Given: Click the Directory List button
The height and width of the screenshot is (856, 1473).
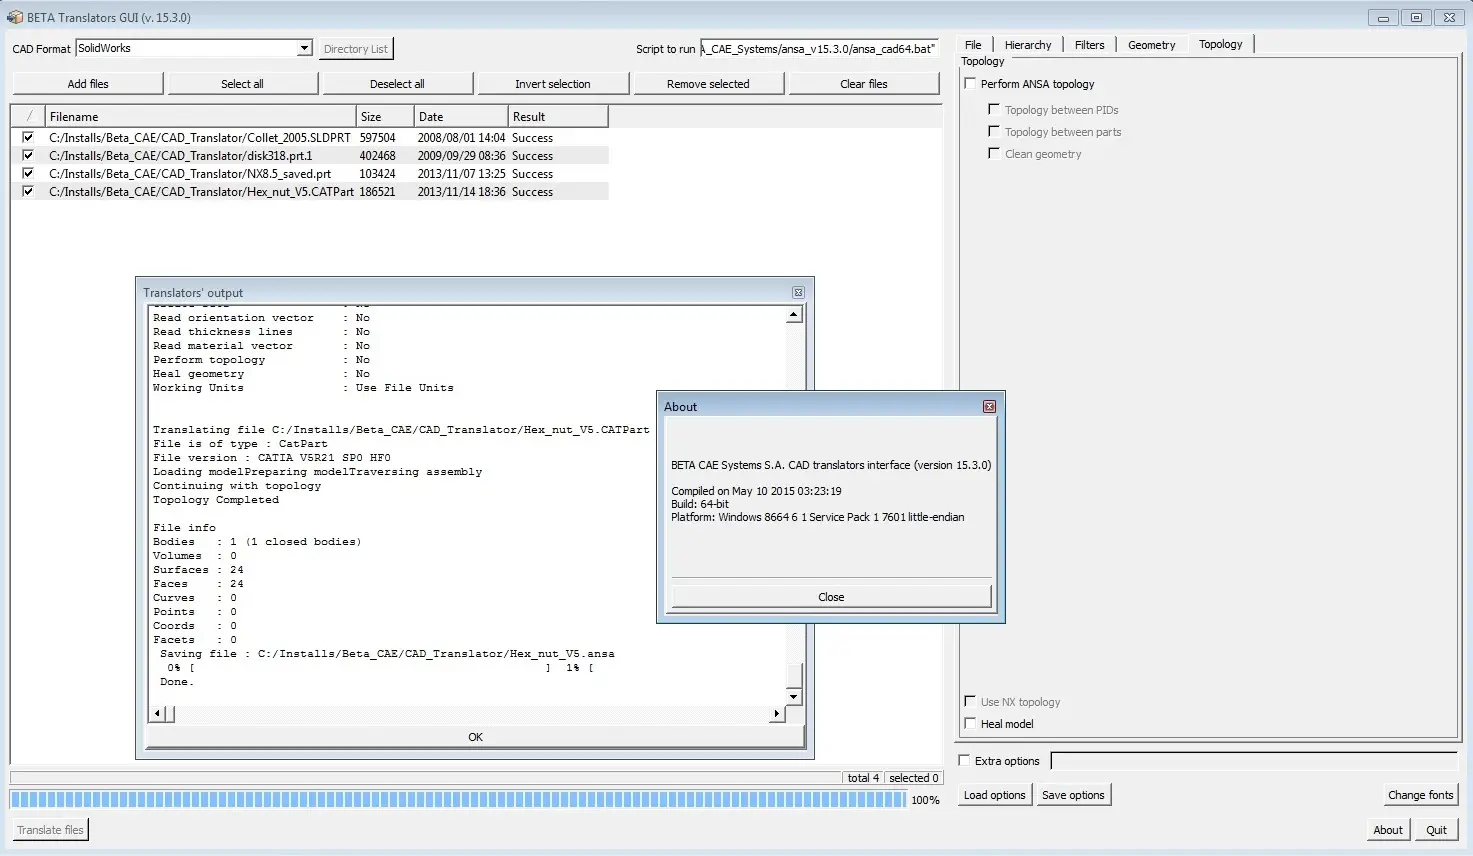Looking at the screenshot, I should point(356,49).
